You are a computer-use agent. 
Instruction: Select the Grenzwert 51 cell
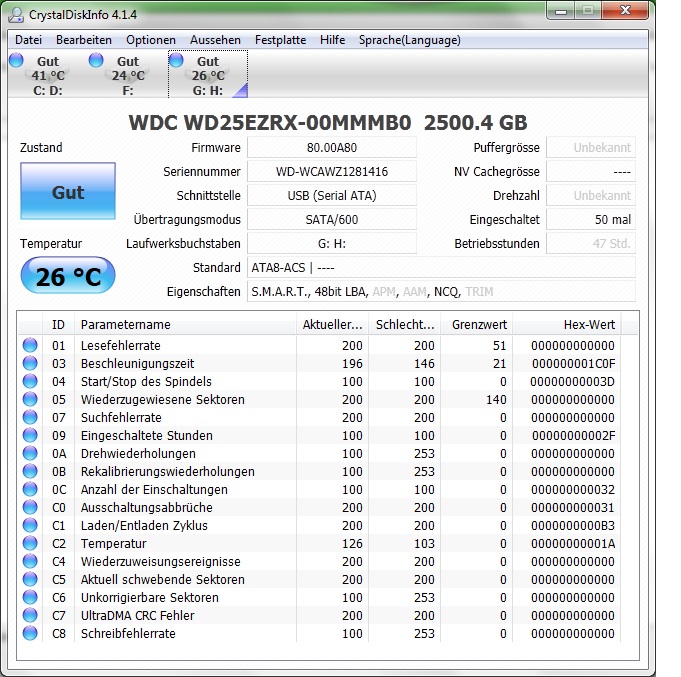[x=499, y=345]
